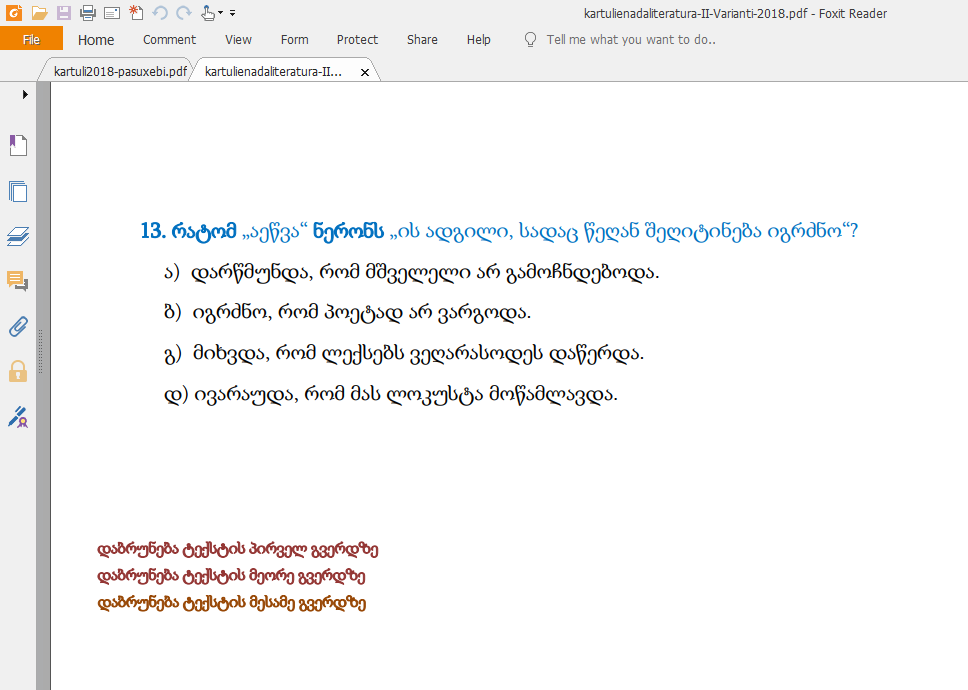The width and height of the screenshot is (968, 690).
Task: Open the Layers panel
Action: (x=18, y=236)
